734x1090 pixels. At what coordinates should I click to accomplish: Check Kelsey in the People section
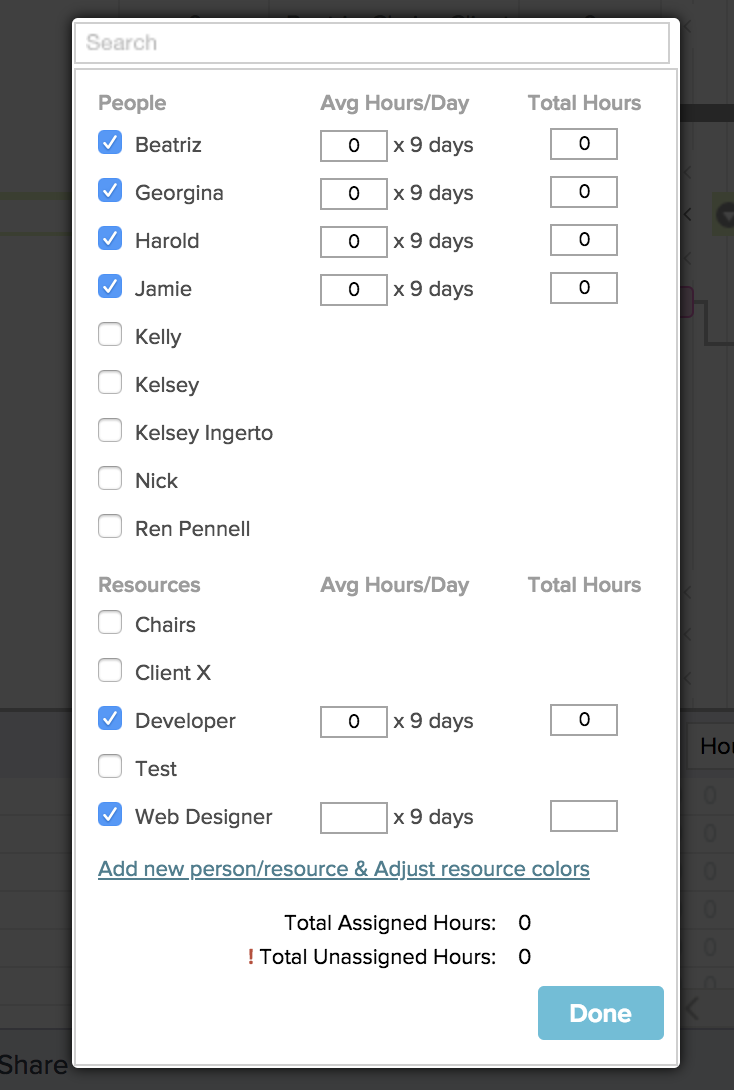(110, 382)
